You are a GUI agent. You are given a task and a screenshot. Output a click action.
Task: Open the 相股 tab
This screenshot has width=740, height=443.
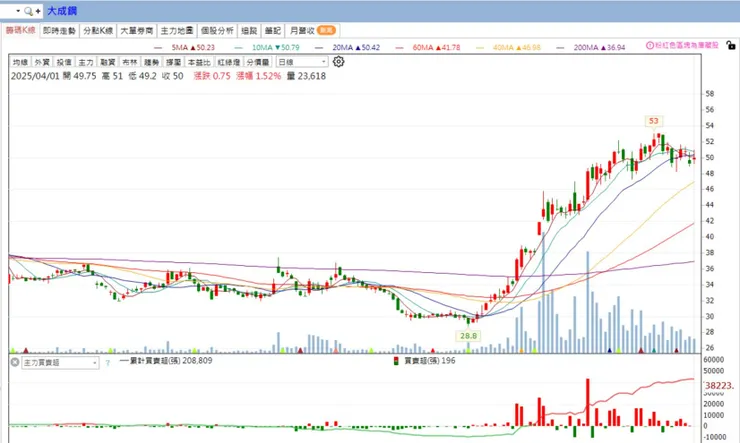[249, 31]
